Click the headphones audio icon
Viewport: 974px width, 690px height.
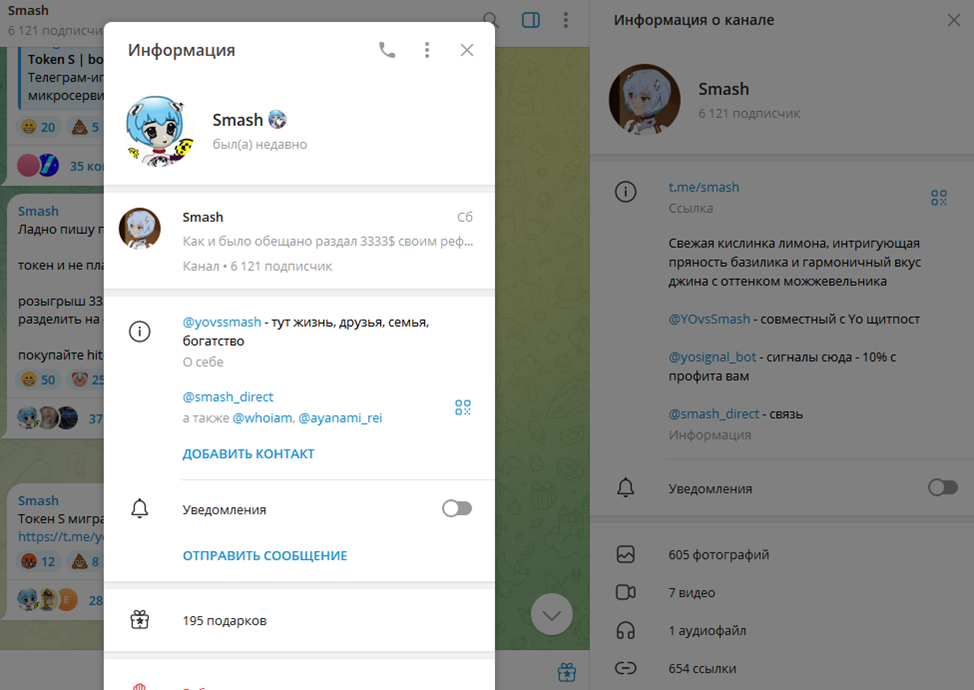click(x=626, y=630)
